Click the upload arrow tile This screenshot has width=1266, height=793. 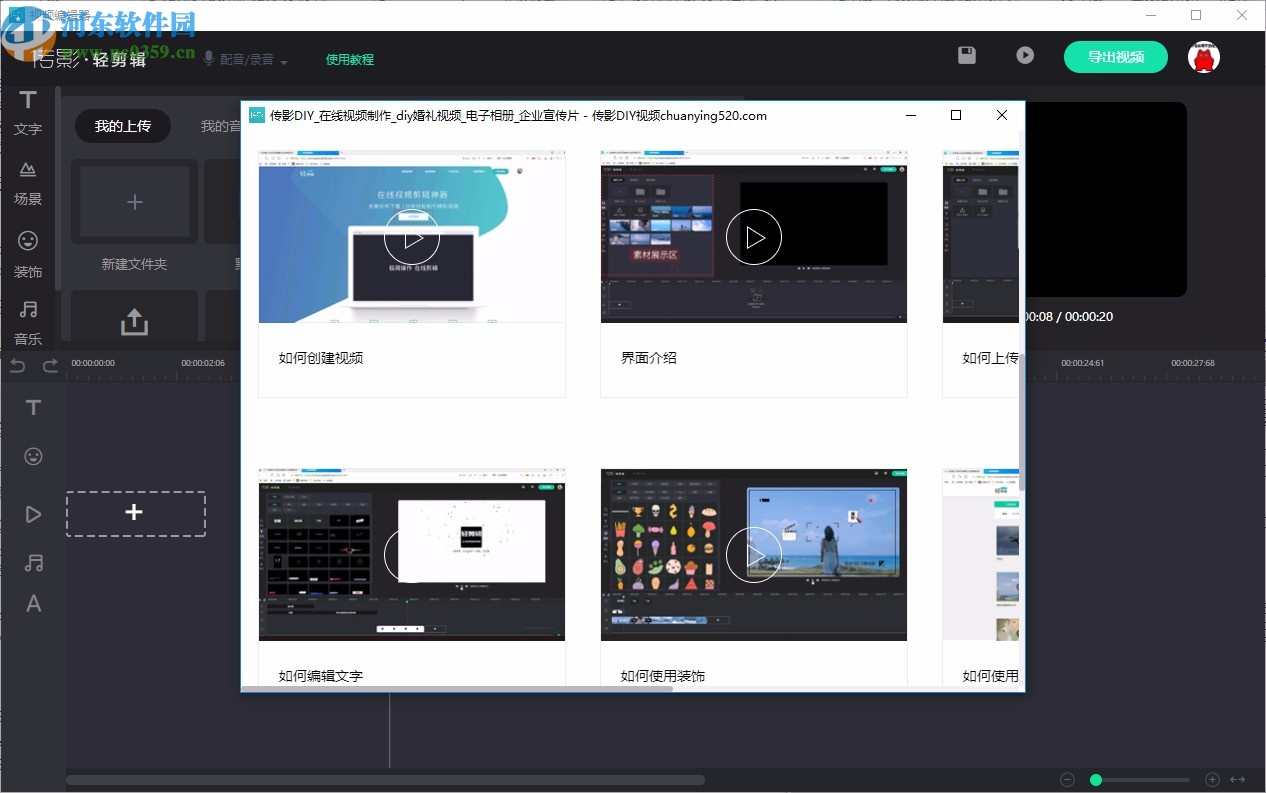(x=134, y=320)
